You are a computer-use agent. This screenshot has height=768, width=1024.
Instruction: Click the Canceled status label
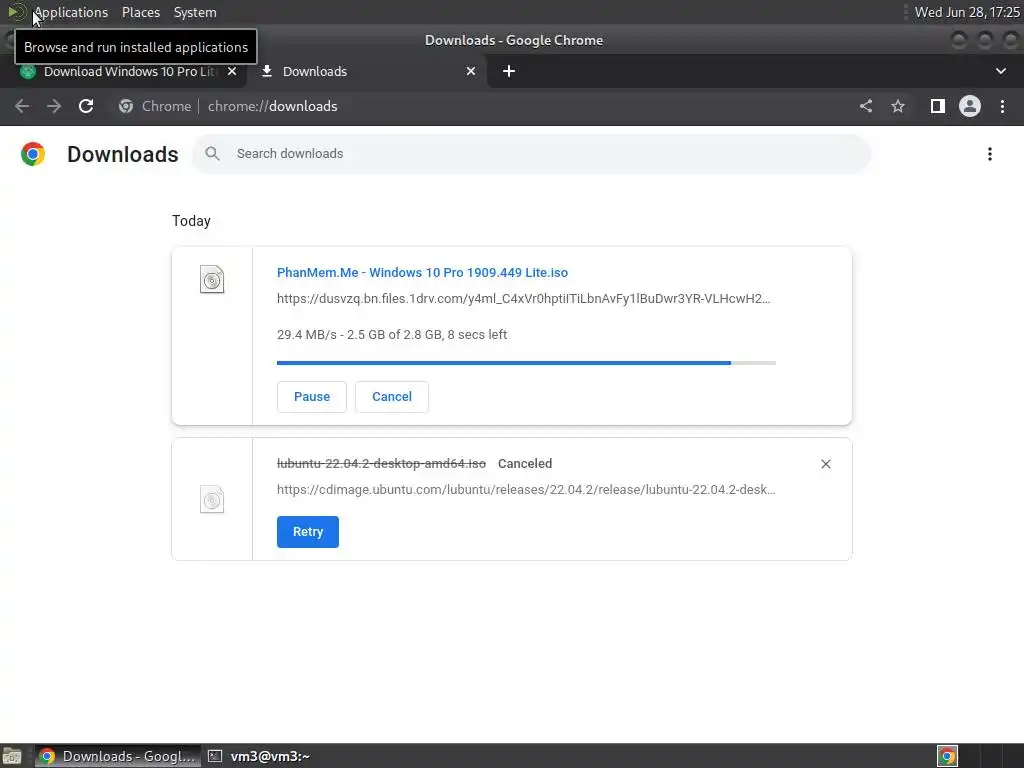pyautogui.click(x=525, y=464)
